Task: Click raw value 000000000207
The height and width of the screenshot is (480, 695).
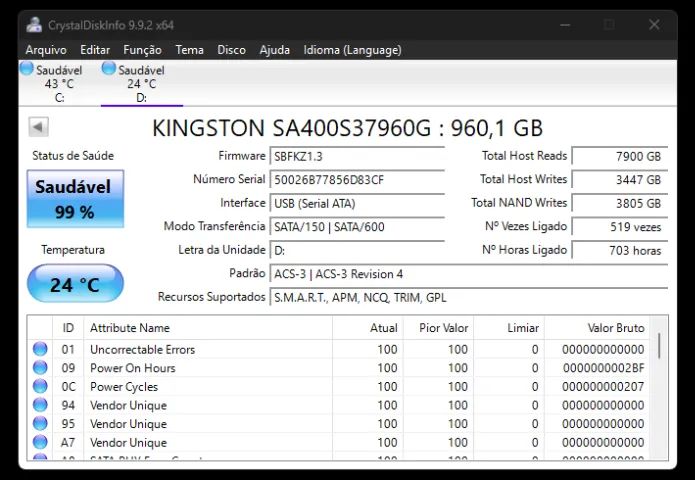Action: [x=603, y=386]
